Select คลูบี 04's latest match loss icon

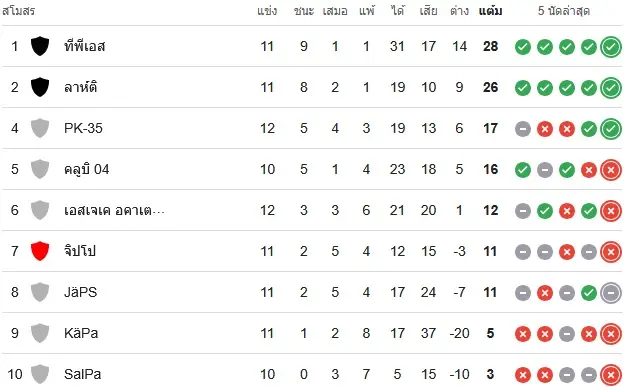(x=611, y=170)
